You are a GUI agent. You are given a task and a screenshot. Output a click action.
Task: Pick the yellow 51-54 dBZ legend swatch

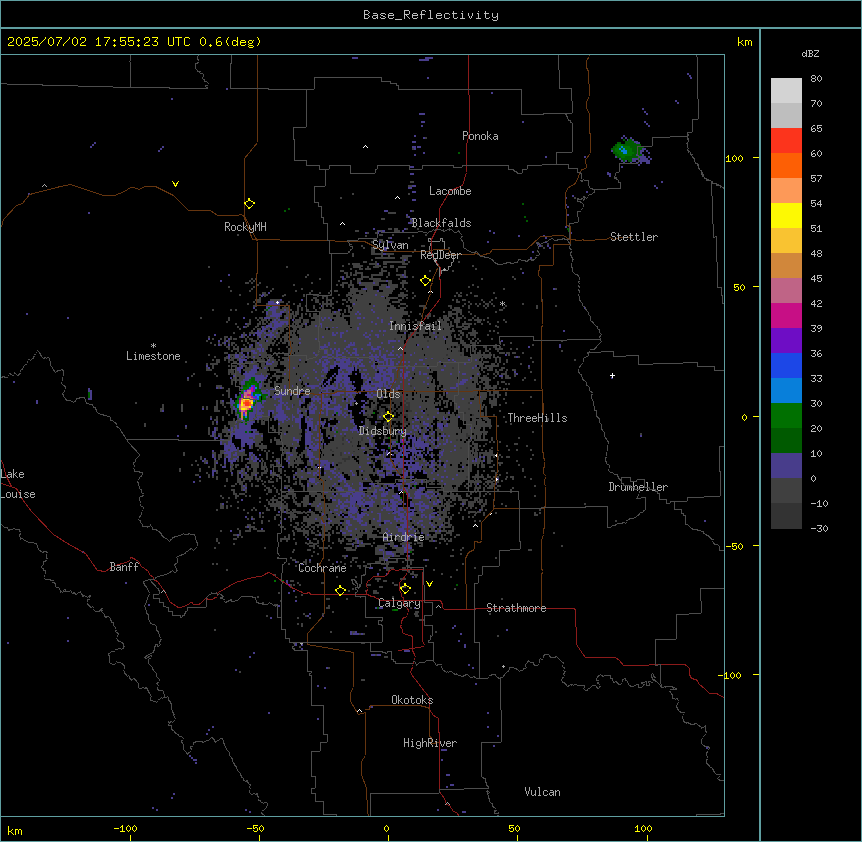point(786,215)
